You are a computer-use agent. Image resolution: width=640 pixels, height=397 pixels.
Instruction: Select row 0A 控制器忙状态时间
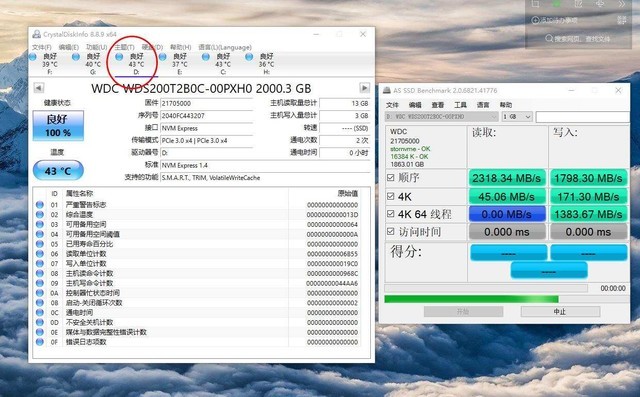[x=197, y=293]
